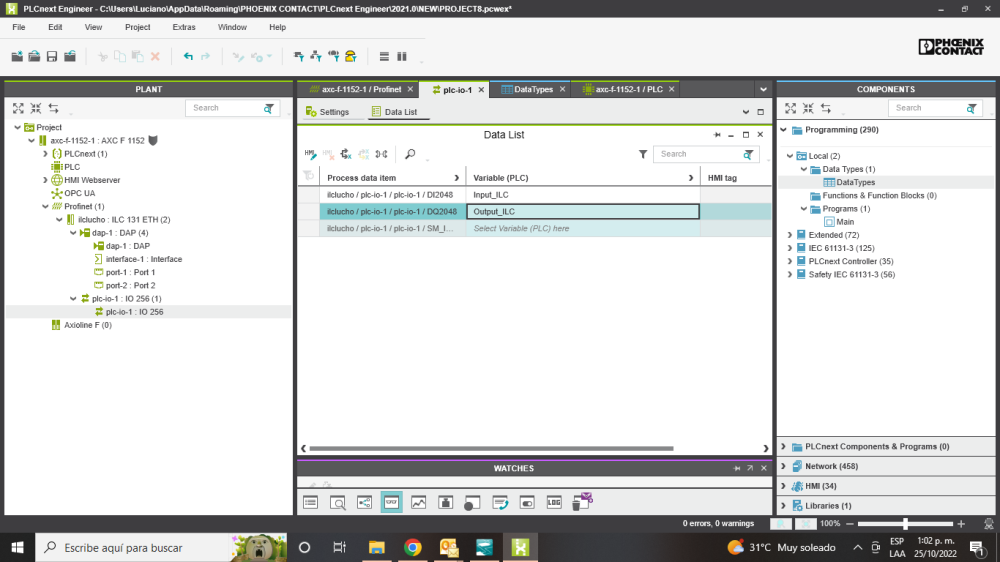
Task: Open Google Chrome from the taskbar
Action: 413,547
